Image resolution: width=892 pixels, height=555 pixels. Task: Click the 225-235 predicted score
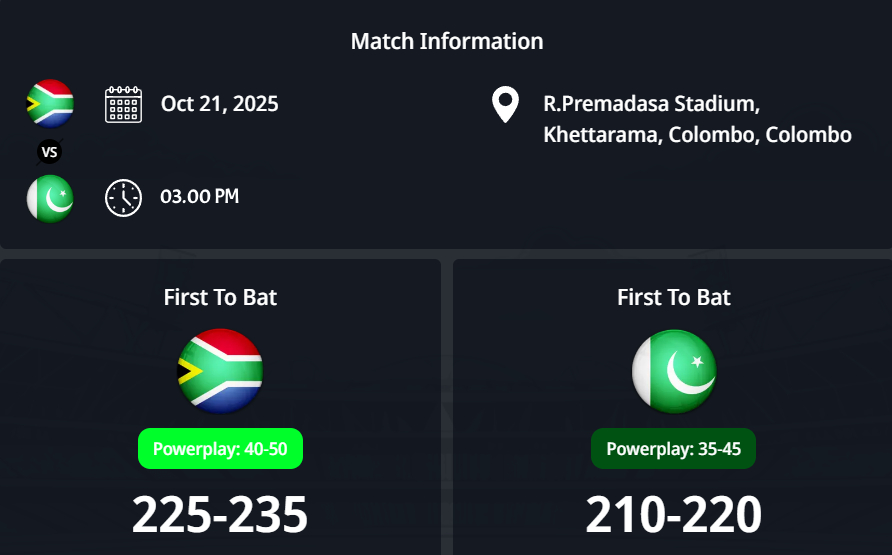[220, 515]
